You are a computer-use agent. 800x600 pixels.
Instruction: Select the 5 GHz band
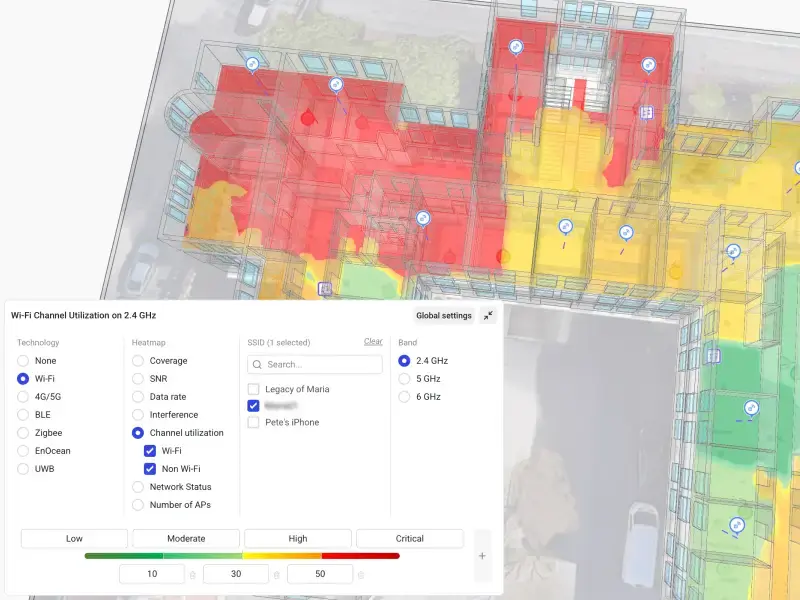tap(404, 379)
